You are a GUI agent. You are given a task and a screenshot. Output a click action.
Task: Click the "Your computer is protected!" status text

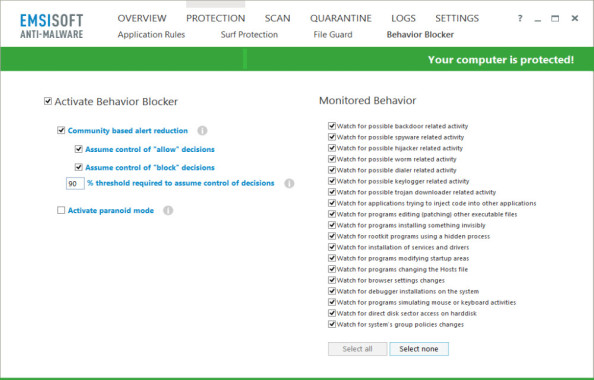[x=501, y=59]
